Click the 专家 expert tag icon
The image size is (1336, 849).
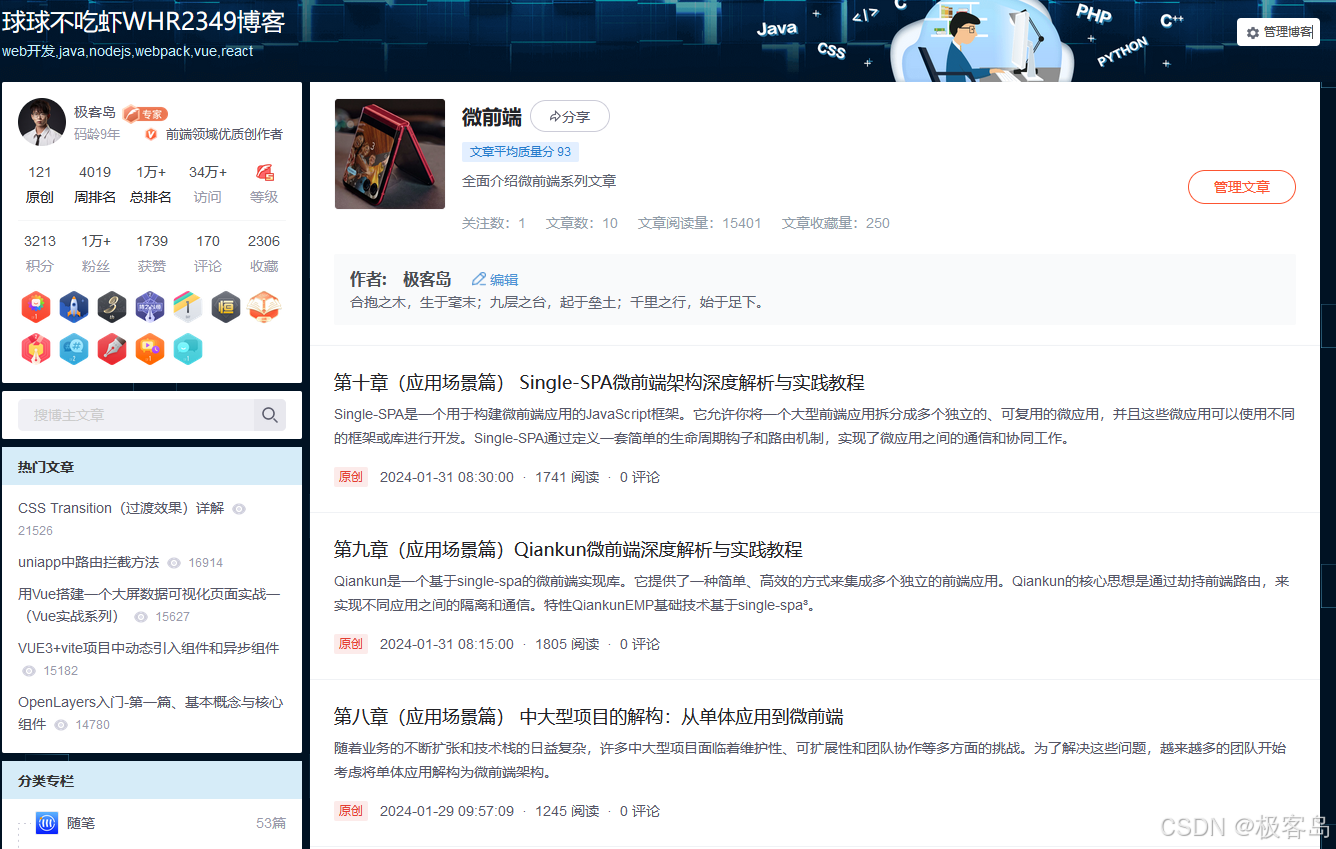145,114
